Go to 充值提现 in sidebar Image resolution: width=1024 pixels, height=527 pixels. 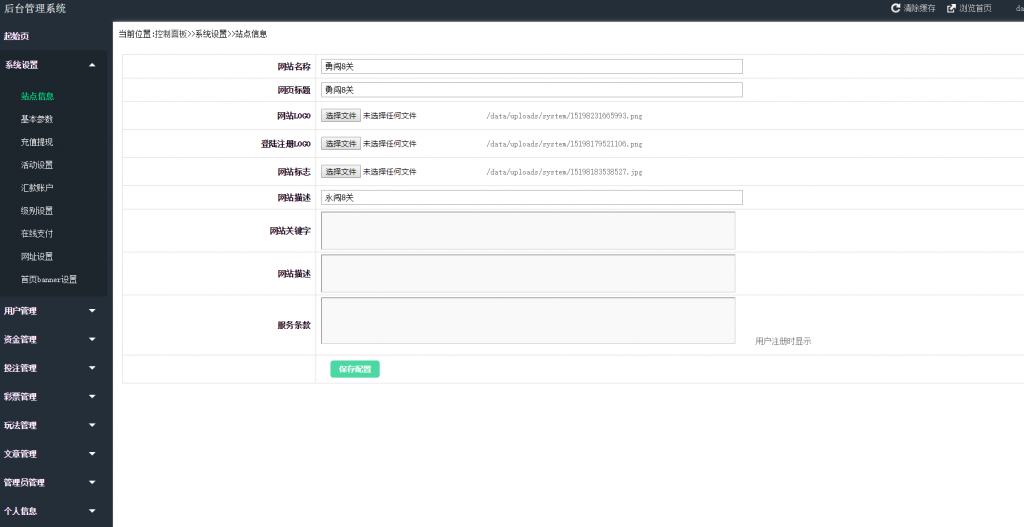tap(37, 142)
